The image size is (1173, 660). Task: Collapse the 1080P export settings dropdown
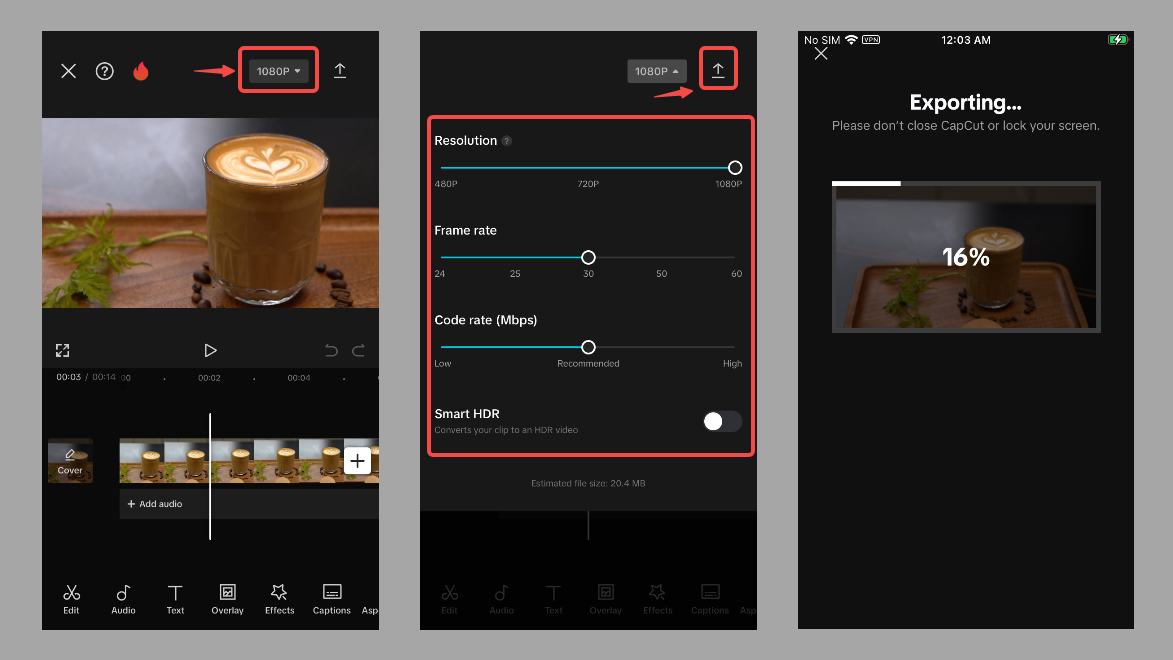(657, 71)
